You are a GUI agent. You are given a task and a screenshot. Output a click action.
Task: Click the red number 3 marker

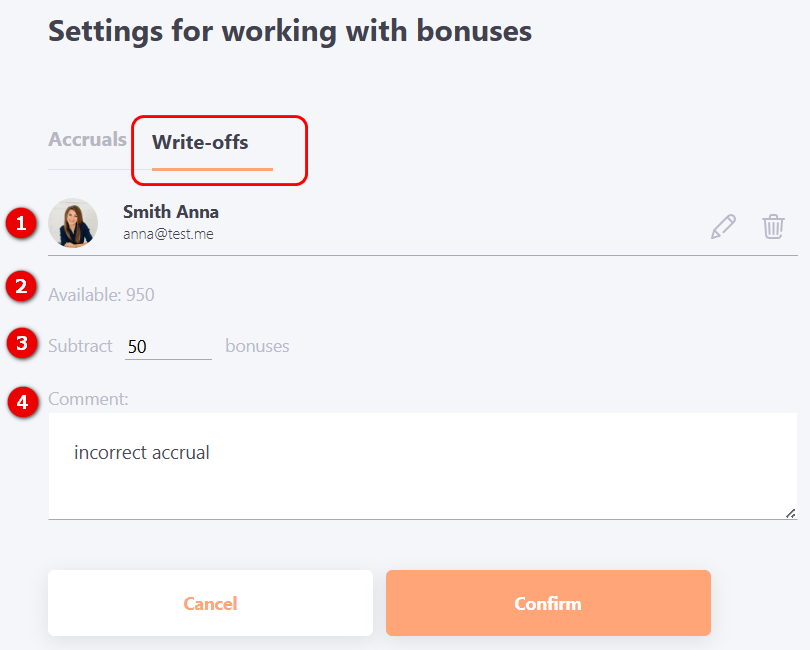pos(22,343)
